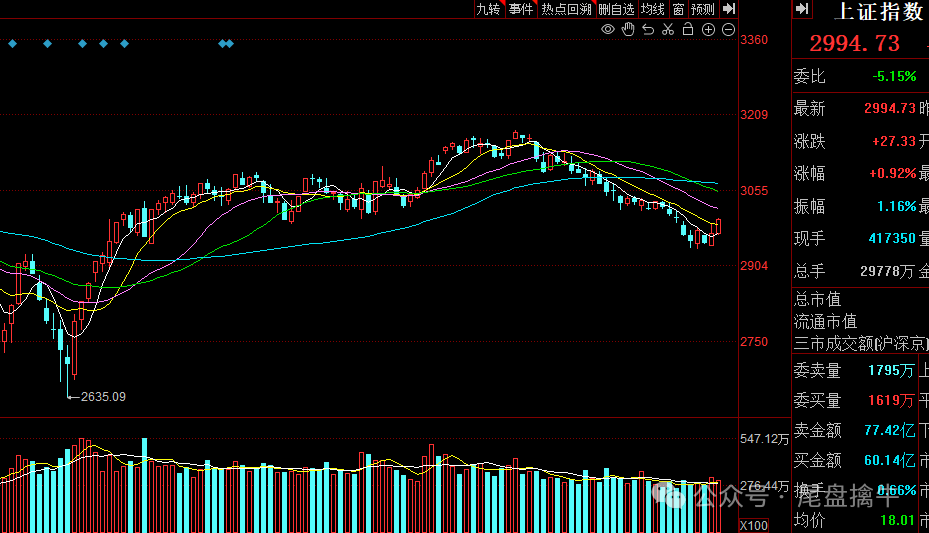The width and height of the screenshot is (929, 533).
Task: Click the 三市成交额(沪深京) label
Action: pos(861,343)
